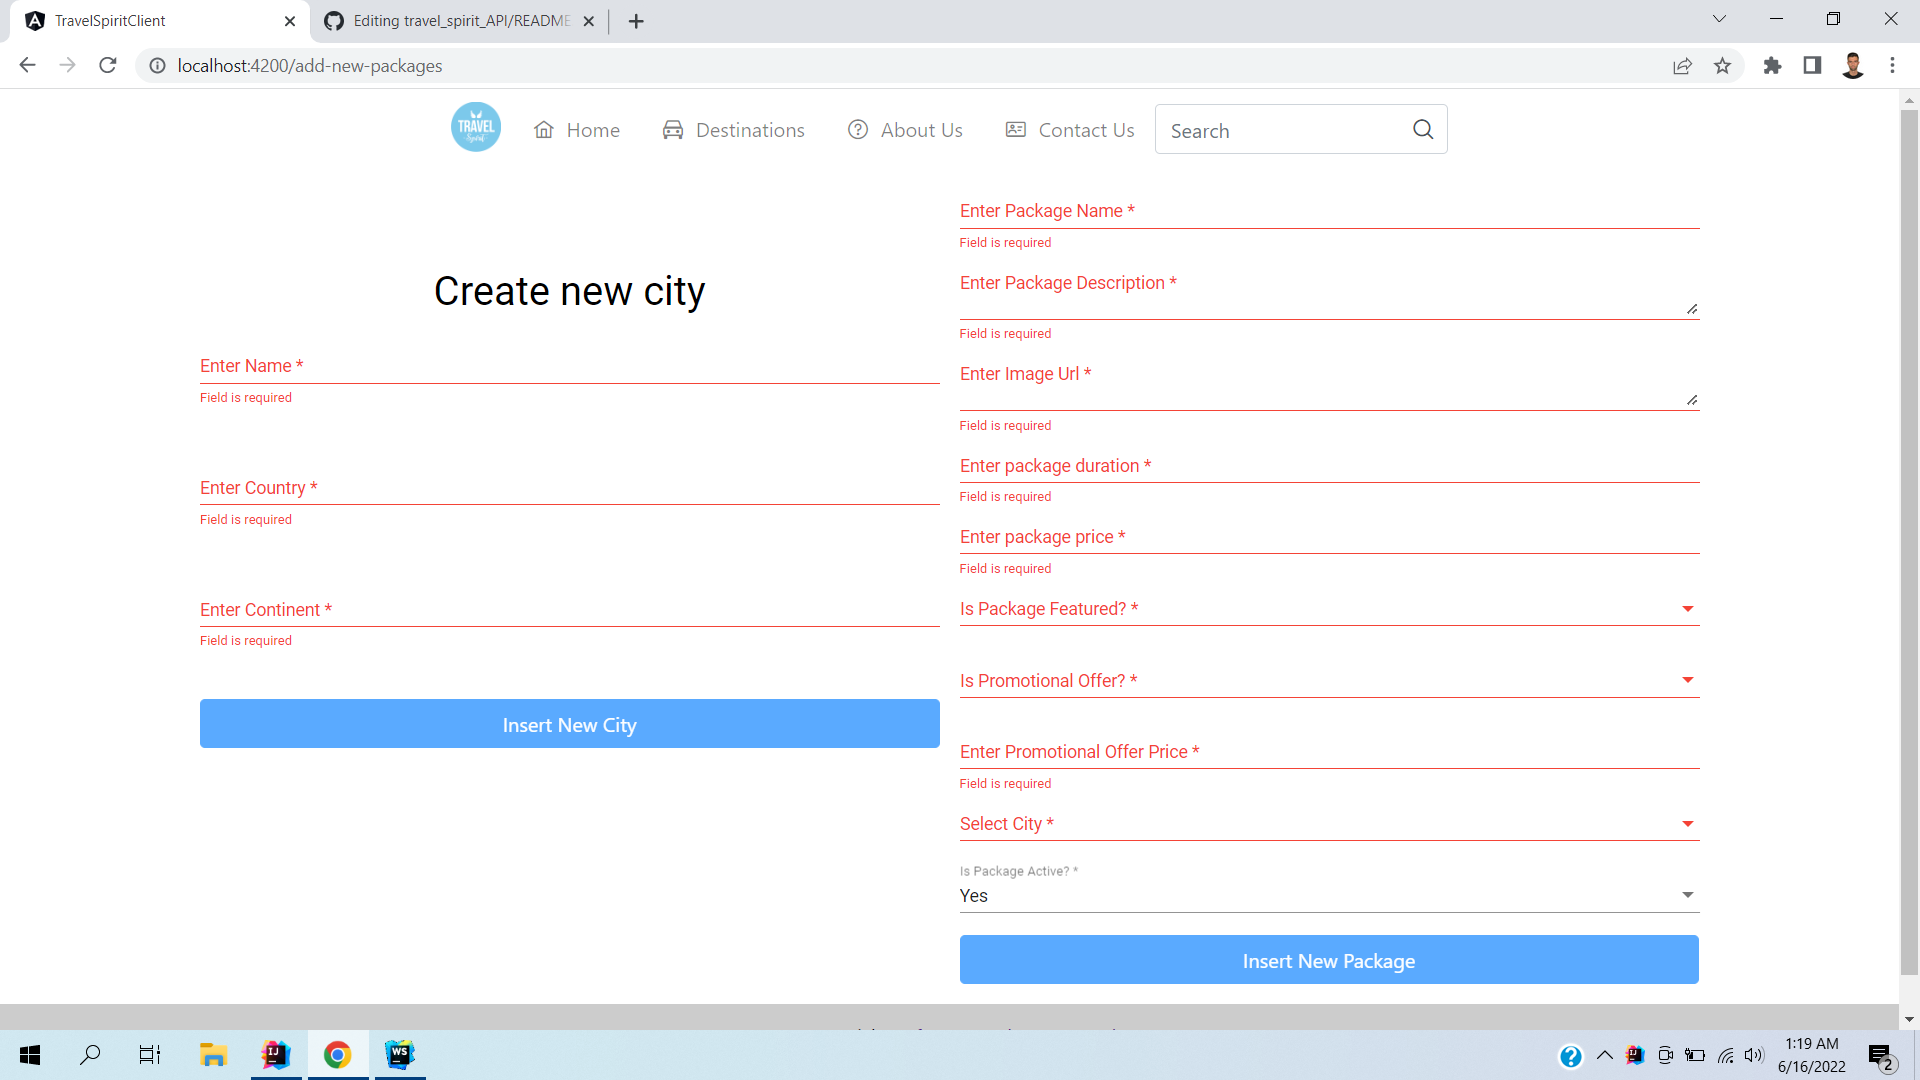Open WebStorm from the taskbar
Viewport: 1920px width, 1080px height.
pos(400,1054)
